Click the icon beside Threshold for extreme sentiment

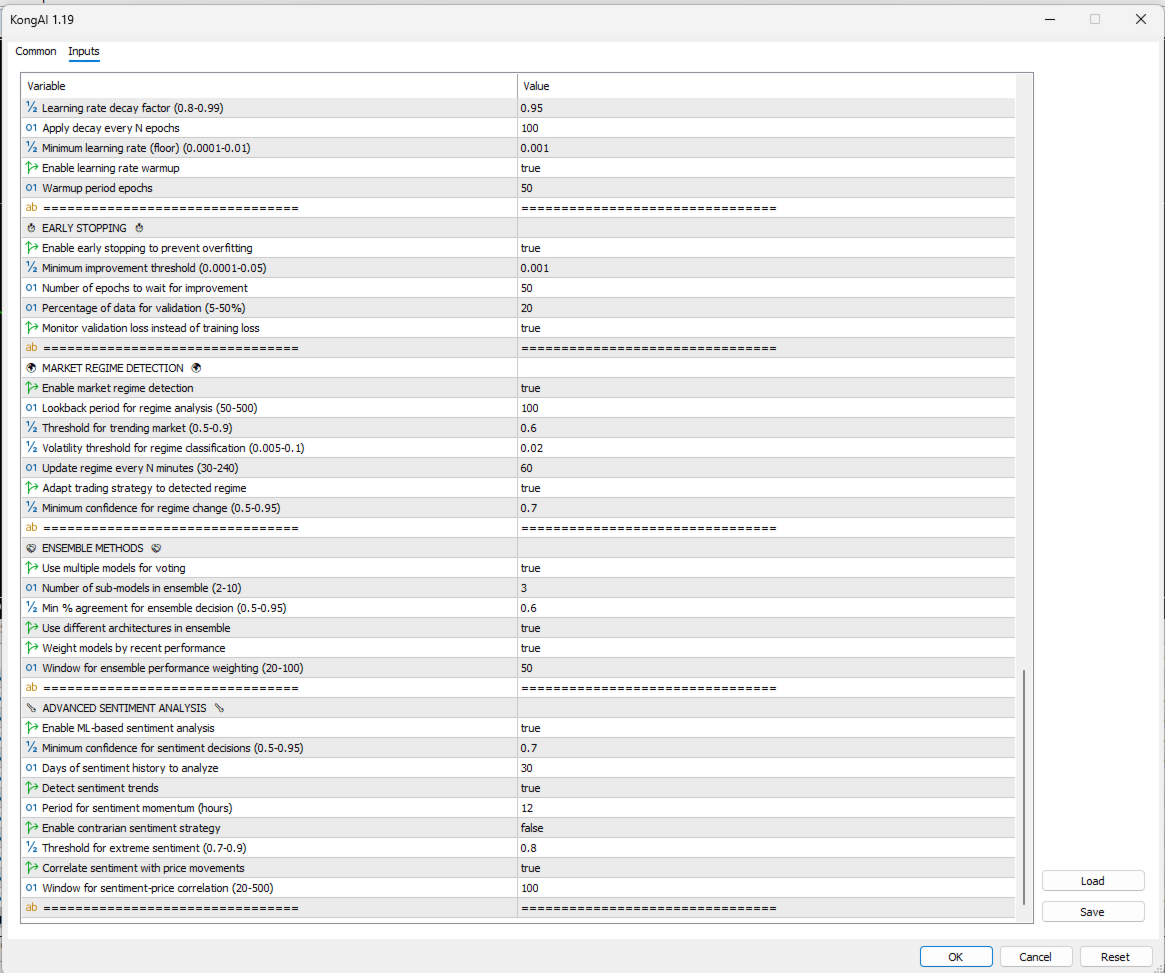click(x=31, y=848)
